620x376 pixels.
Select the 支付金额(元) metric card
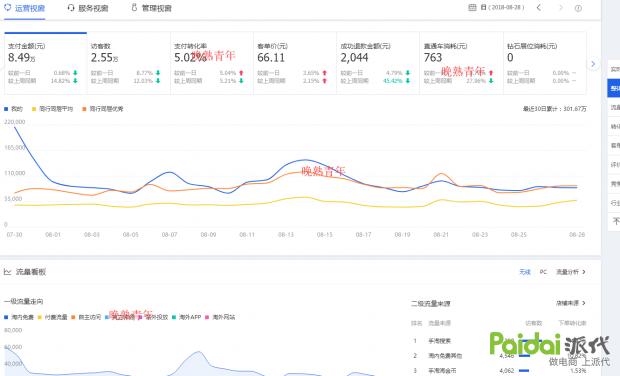point(45,63)
